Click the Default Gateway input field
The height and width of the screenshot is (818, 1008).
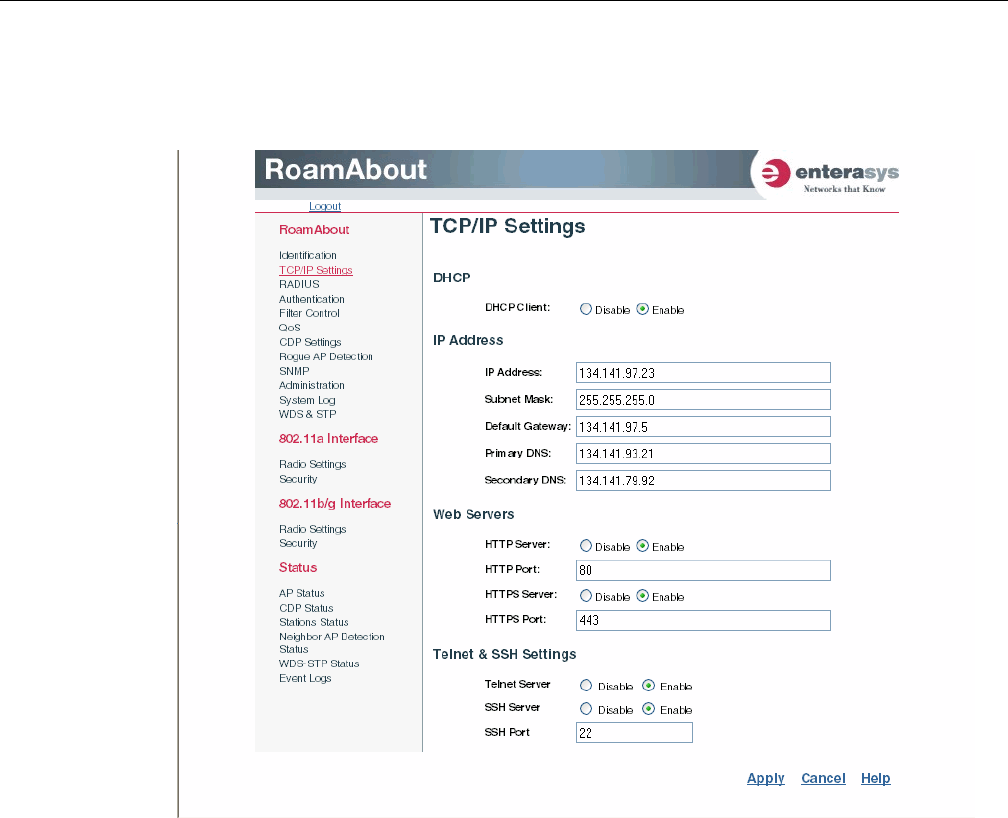(703, 427)
